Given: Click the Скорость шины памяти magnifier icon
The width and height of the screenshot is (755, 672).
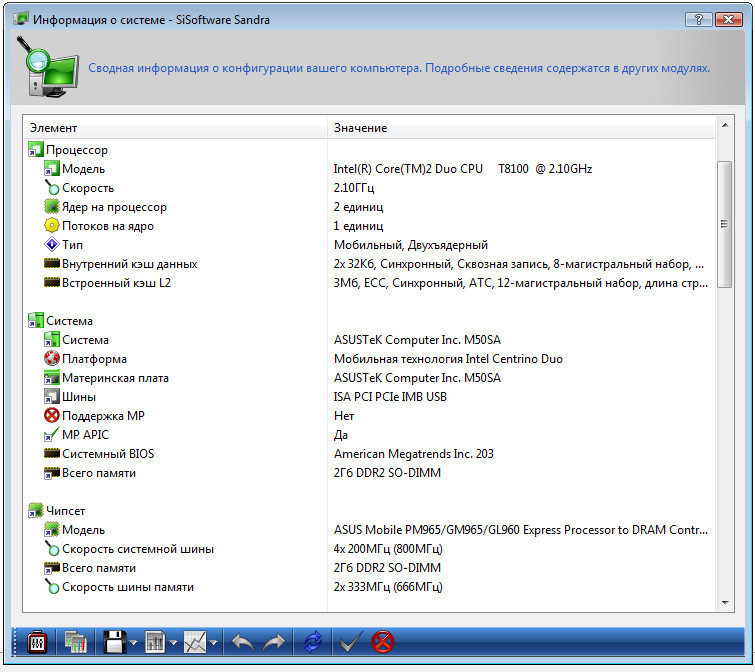Looking at the screenshot, I should [52, 586].
